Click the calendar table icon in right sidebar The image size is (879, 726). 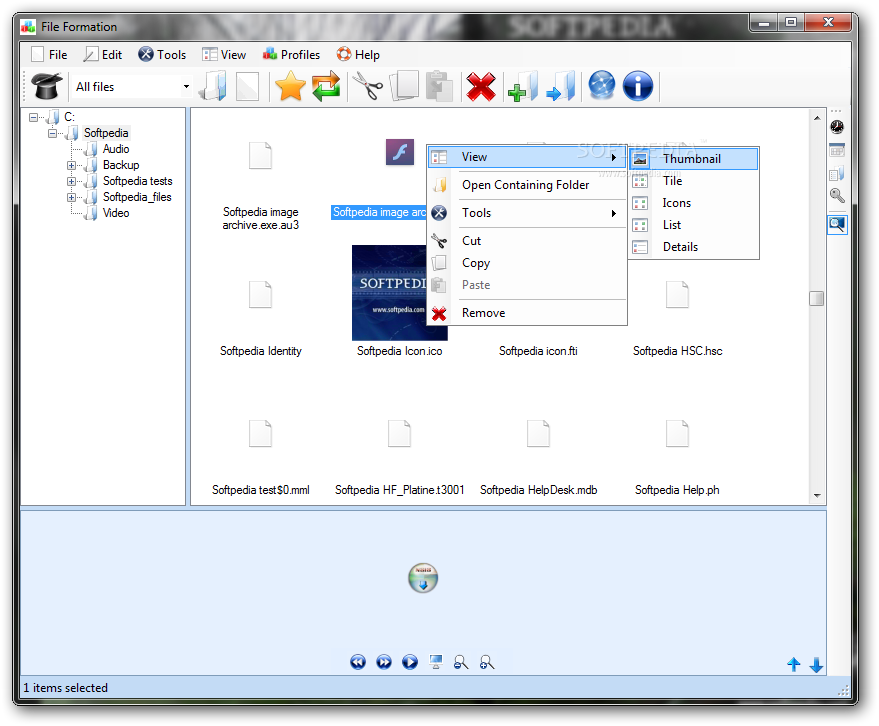(x=837, y=150)
